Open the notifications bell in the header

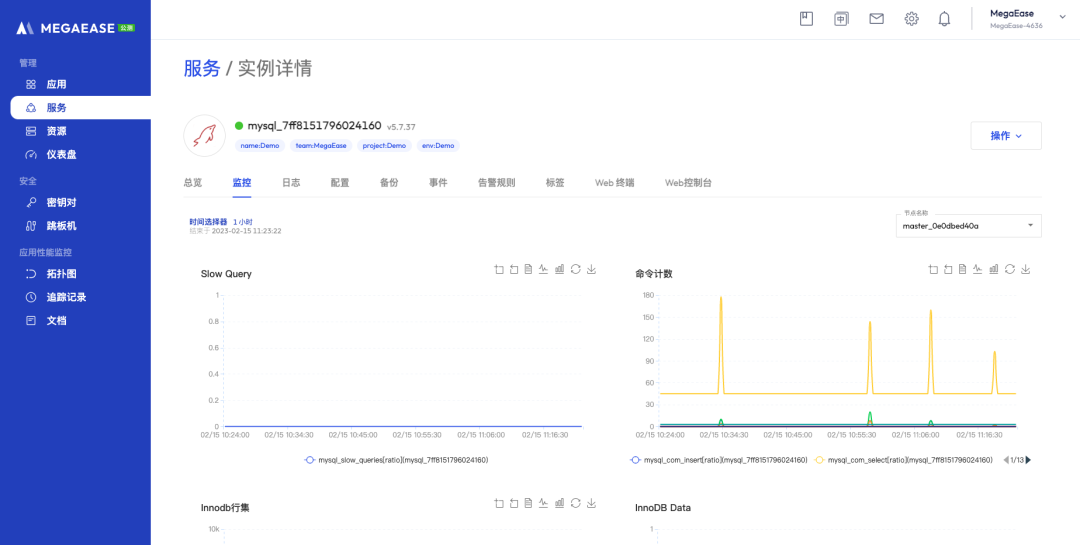(x=944, y=19)
